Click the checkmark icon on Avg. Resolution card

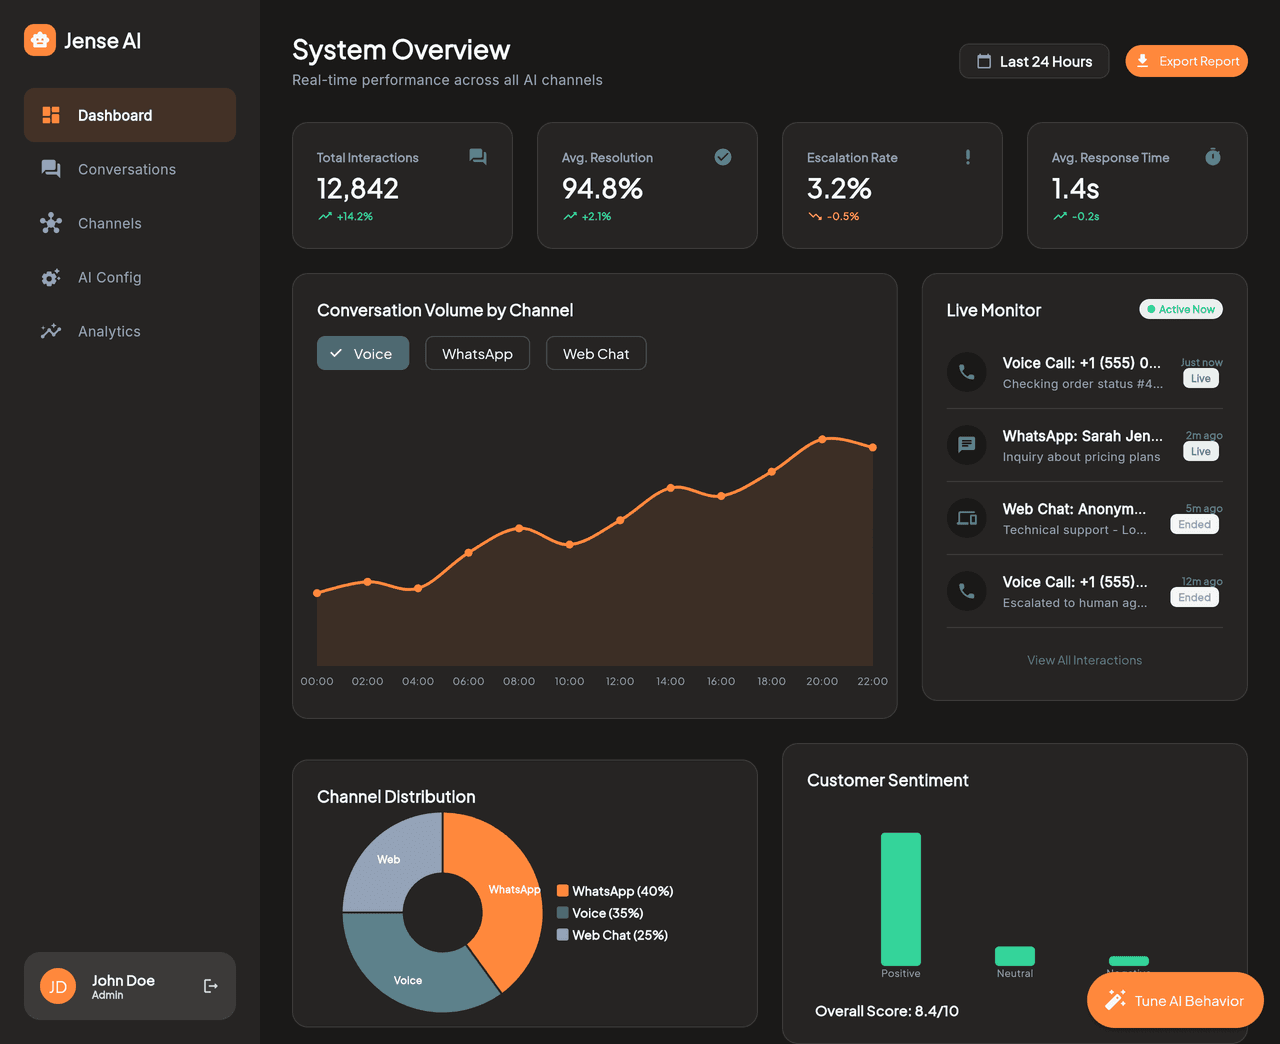click(722, 157)
